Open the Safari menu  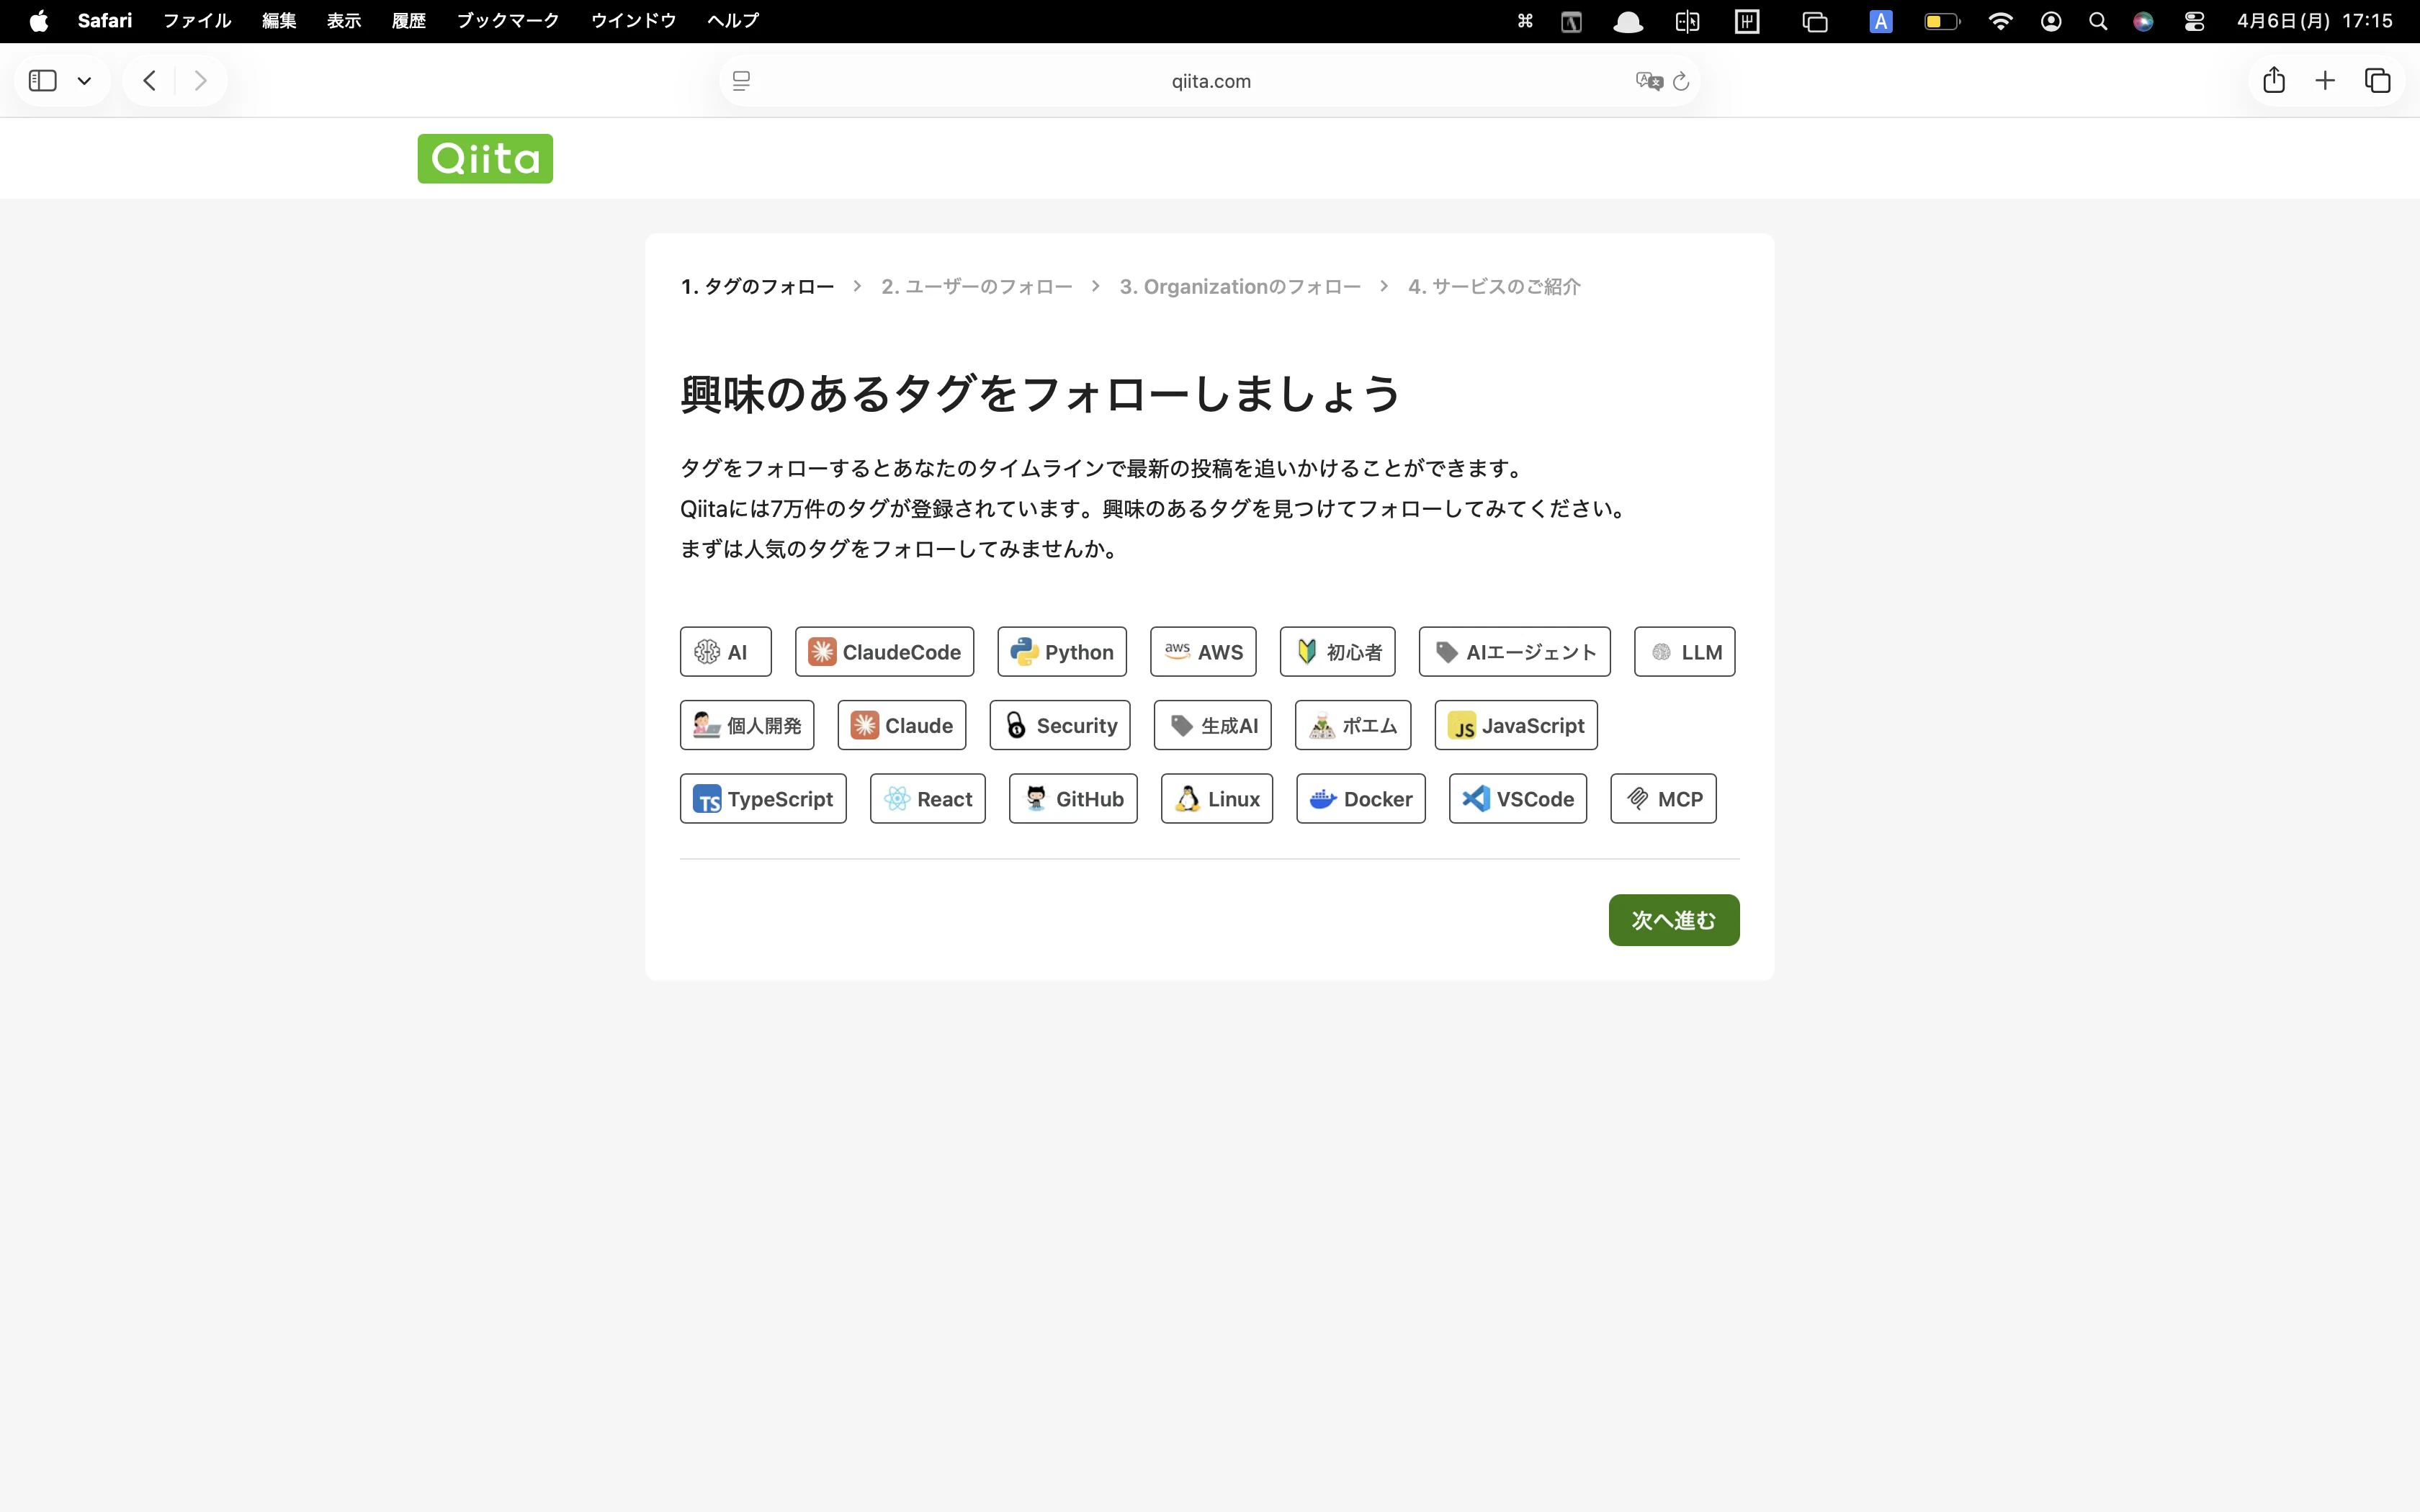[105, 21]
